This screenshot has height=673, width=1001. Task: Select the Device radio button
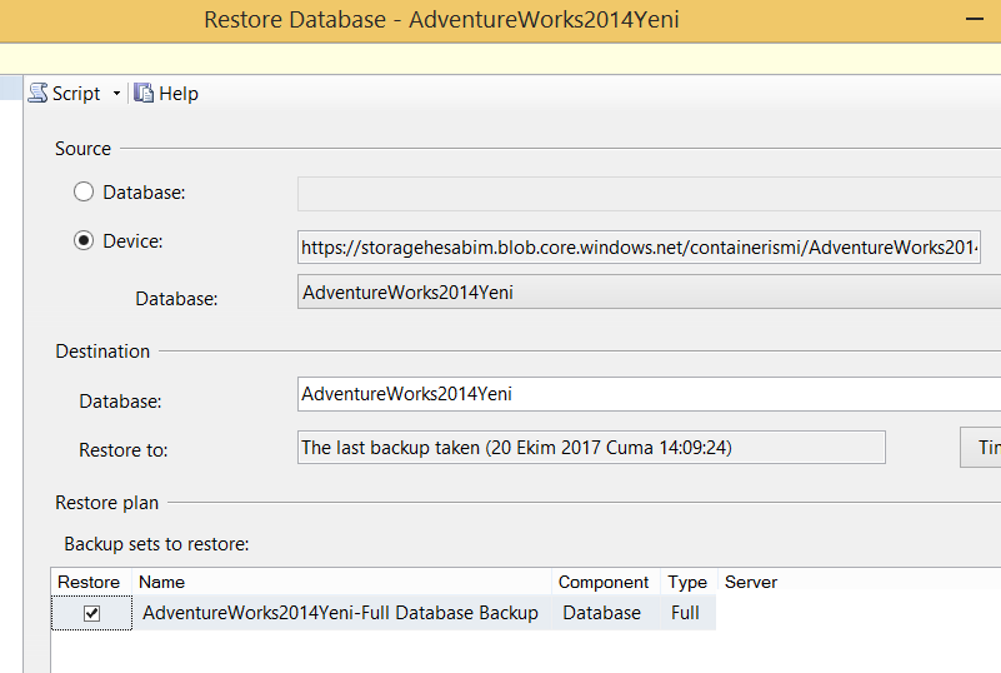[x=84, y=241]
